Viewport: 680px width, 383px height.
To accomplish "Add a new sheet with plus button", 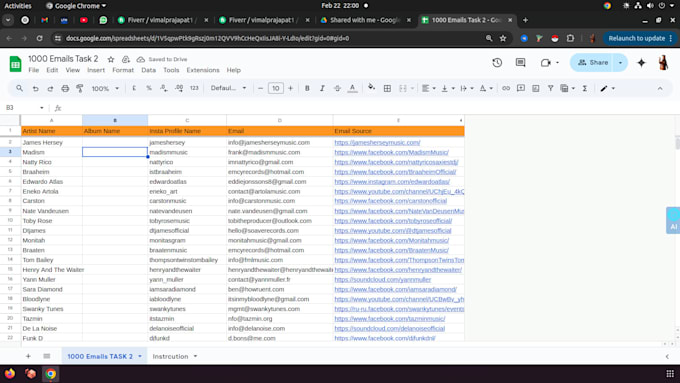I will 28,356.
